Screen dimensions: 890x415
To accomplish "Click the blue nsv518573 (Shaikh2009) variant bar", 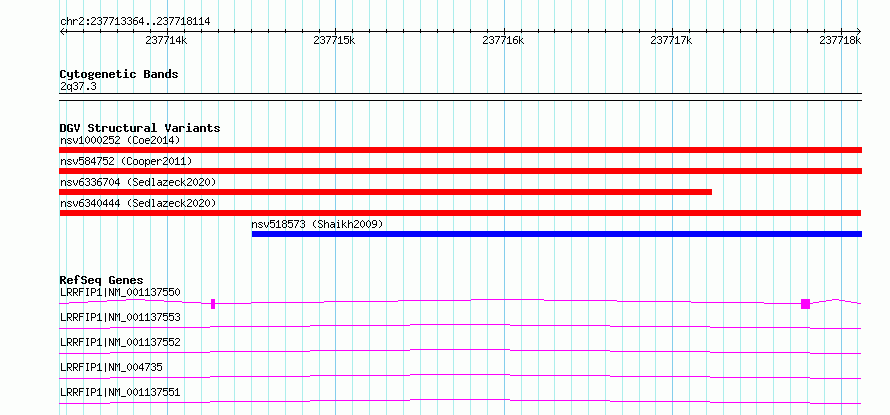I will [557, 234].
